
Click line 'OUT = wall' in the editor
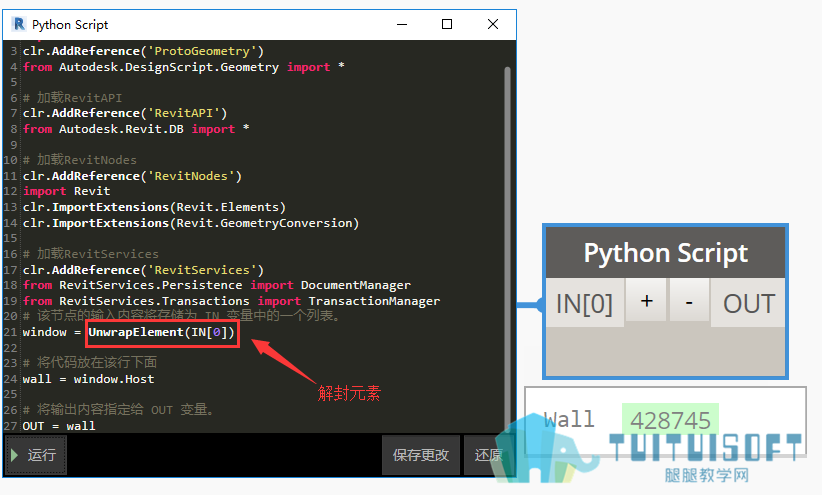tap(59, 426)
